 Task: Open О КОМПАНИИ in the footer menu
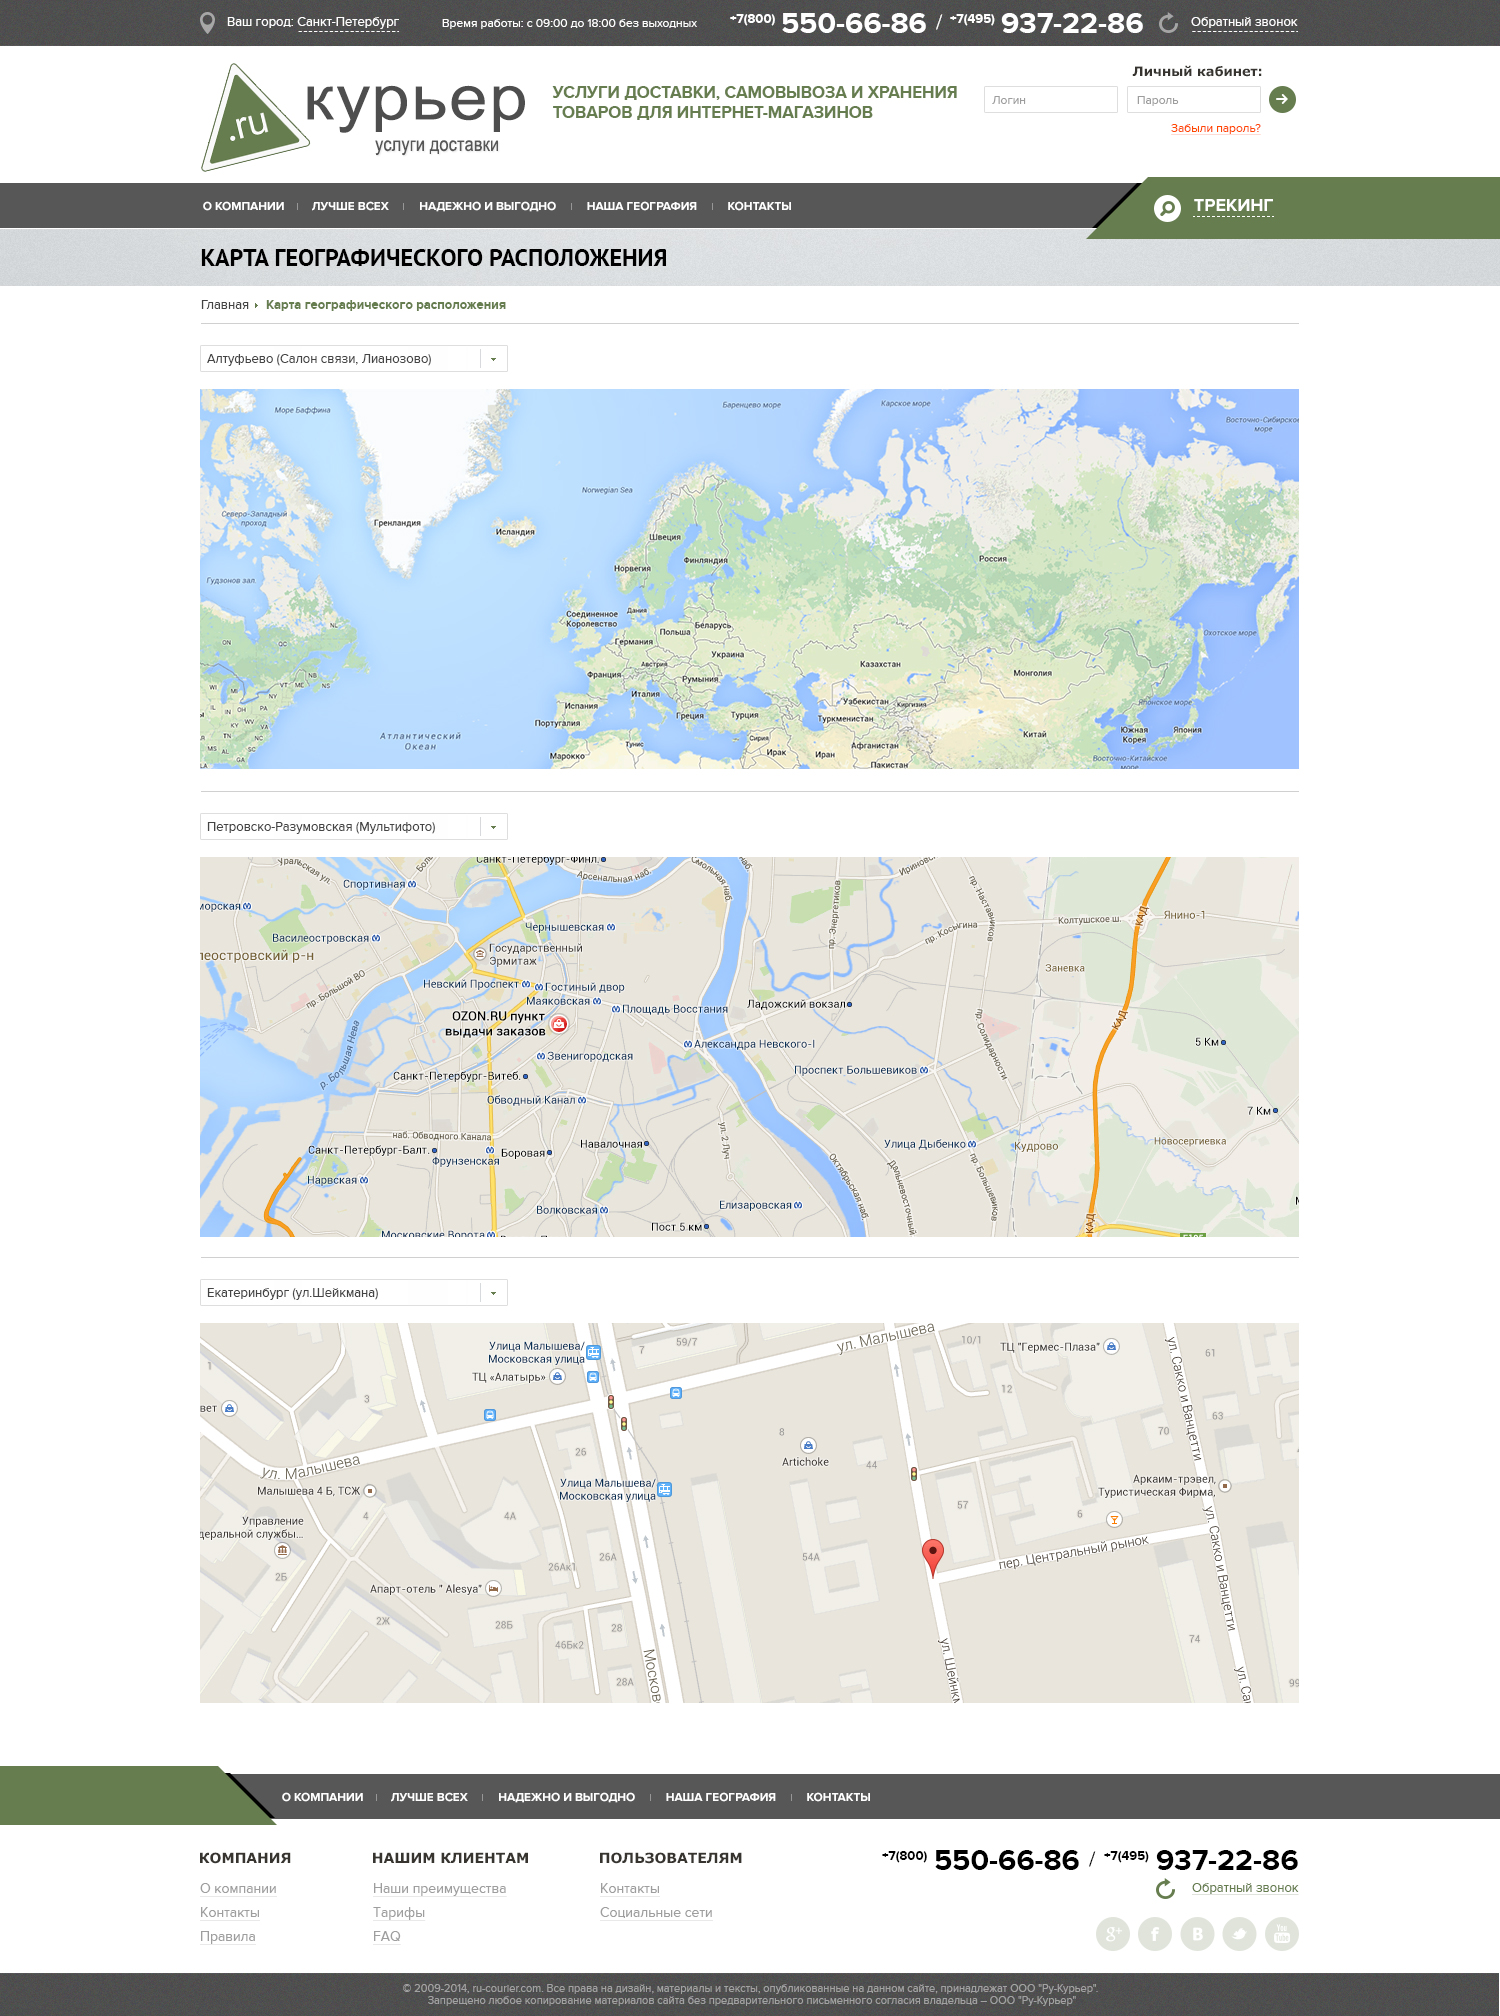click(x=322, y=1797)
